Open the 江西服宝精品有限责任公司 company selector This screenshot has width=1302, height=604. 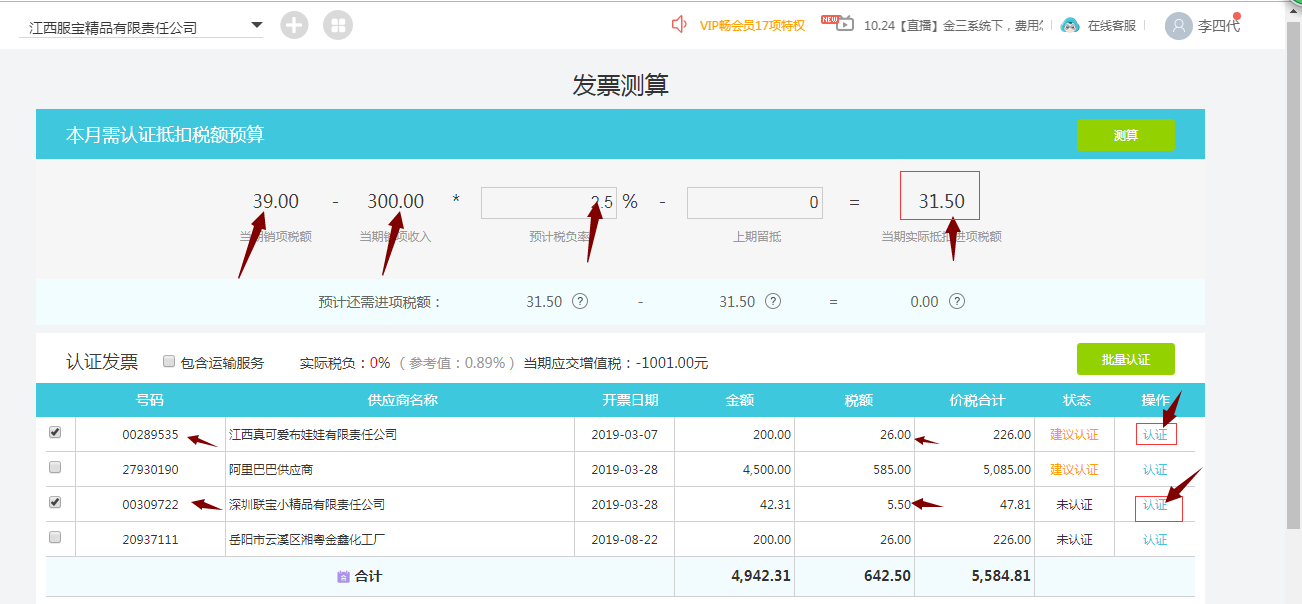(130, 27)
